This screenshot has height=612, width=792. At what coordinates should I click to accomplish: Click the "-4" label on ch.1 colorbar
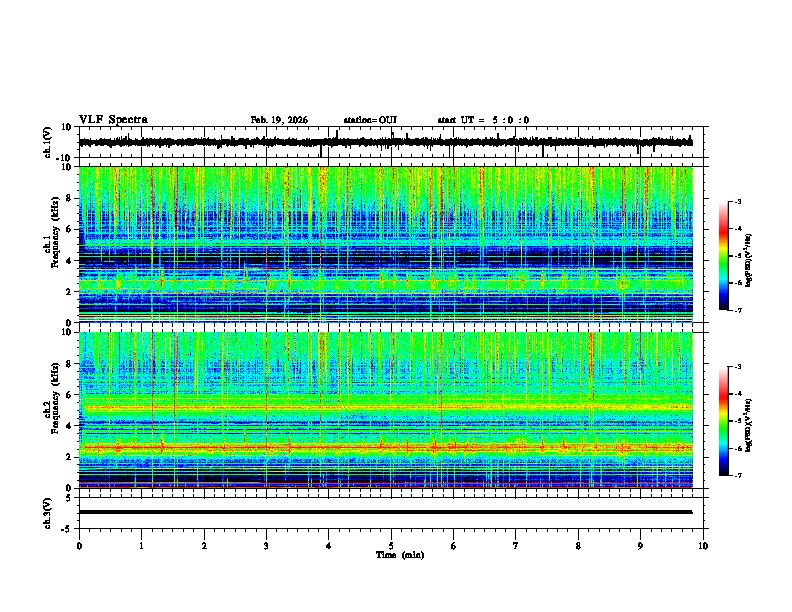[738, 229]
